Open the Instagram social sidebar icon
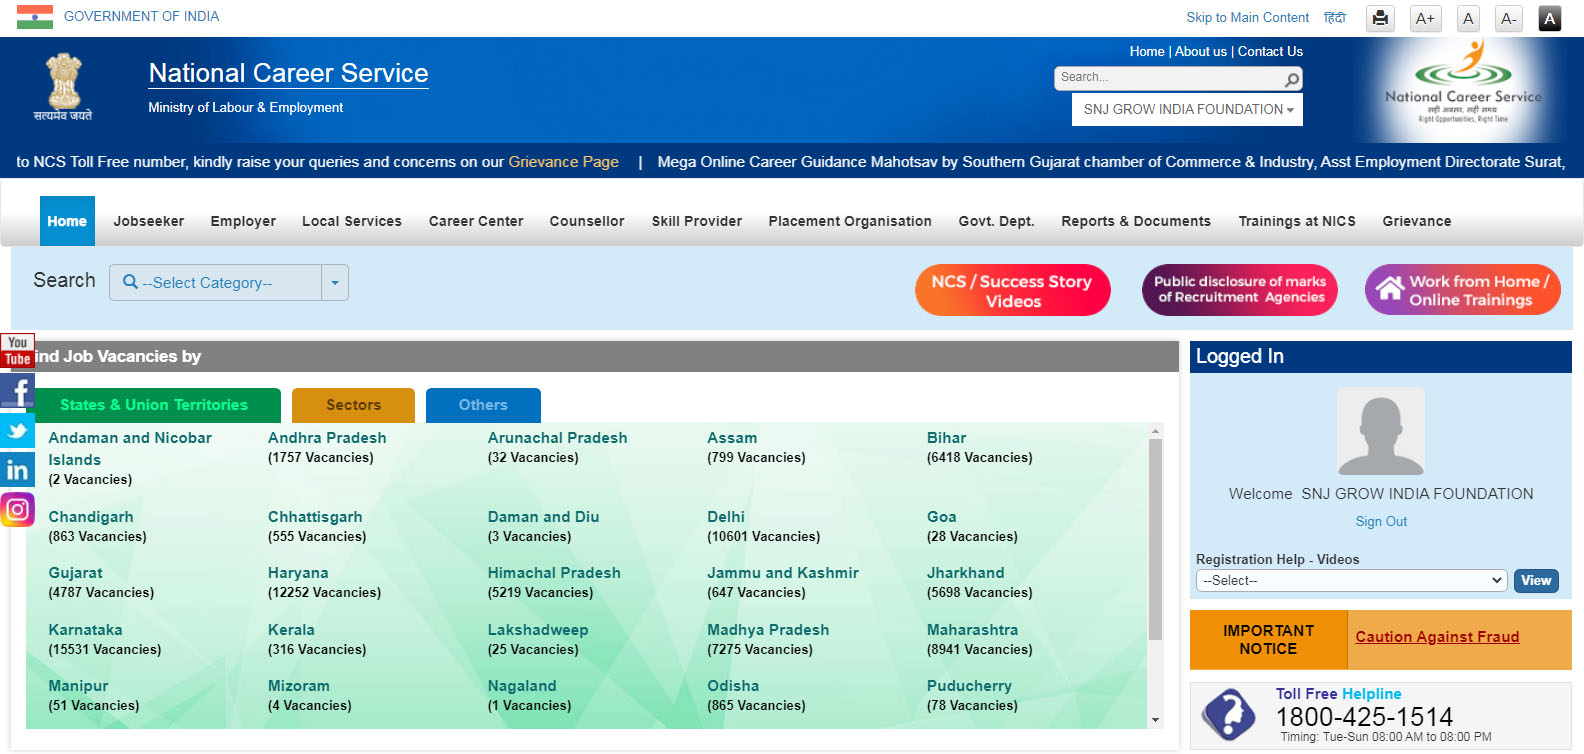 click(17, 510)
